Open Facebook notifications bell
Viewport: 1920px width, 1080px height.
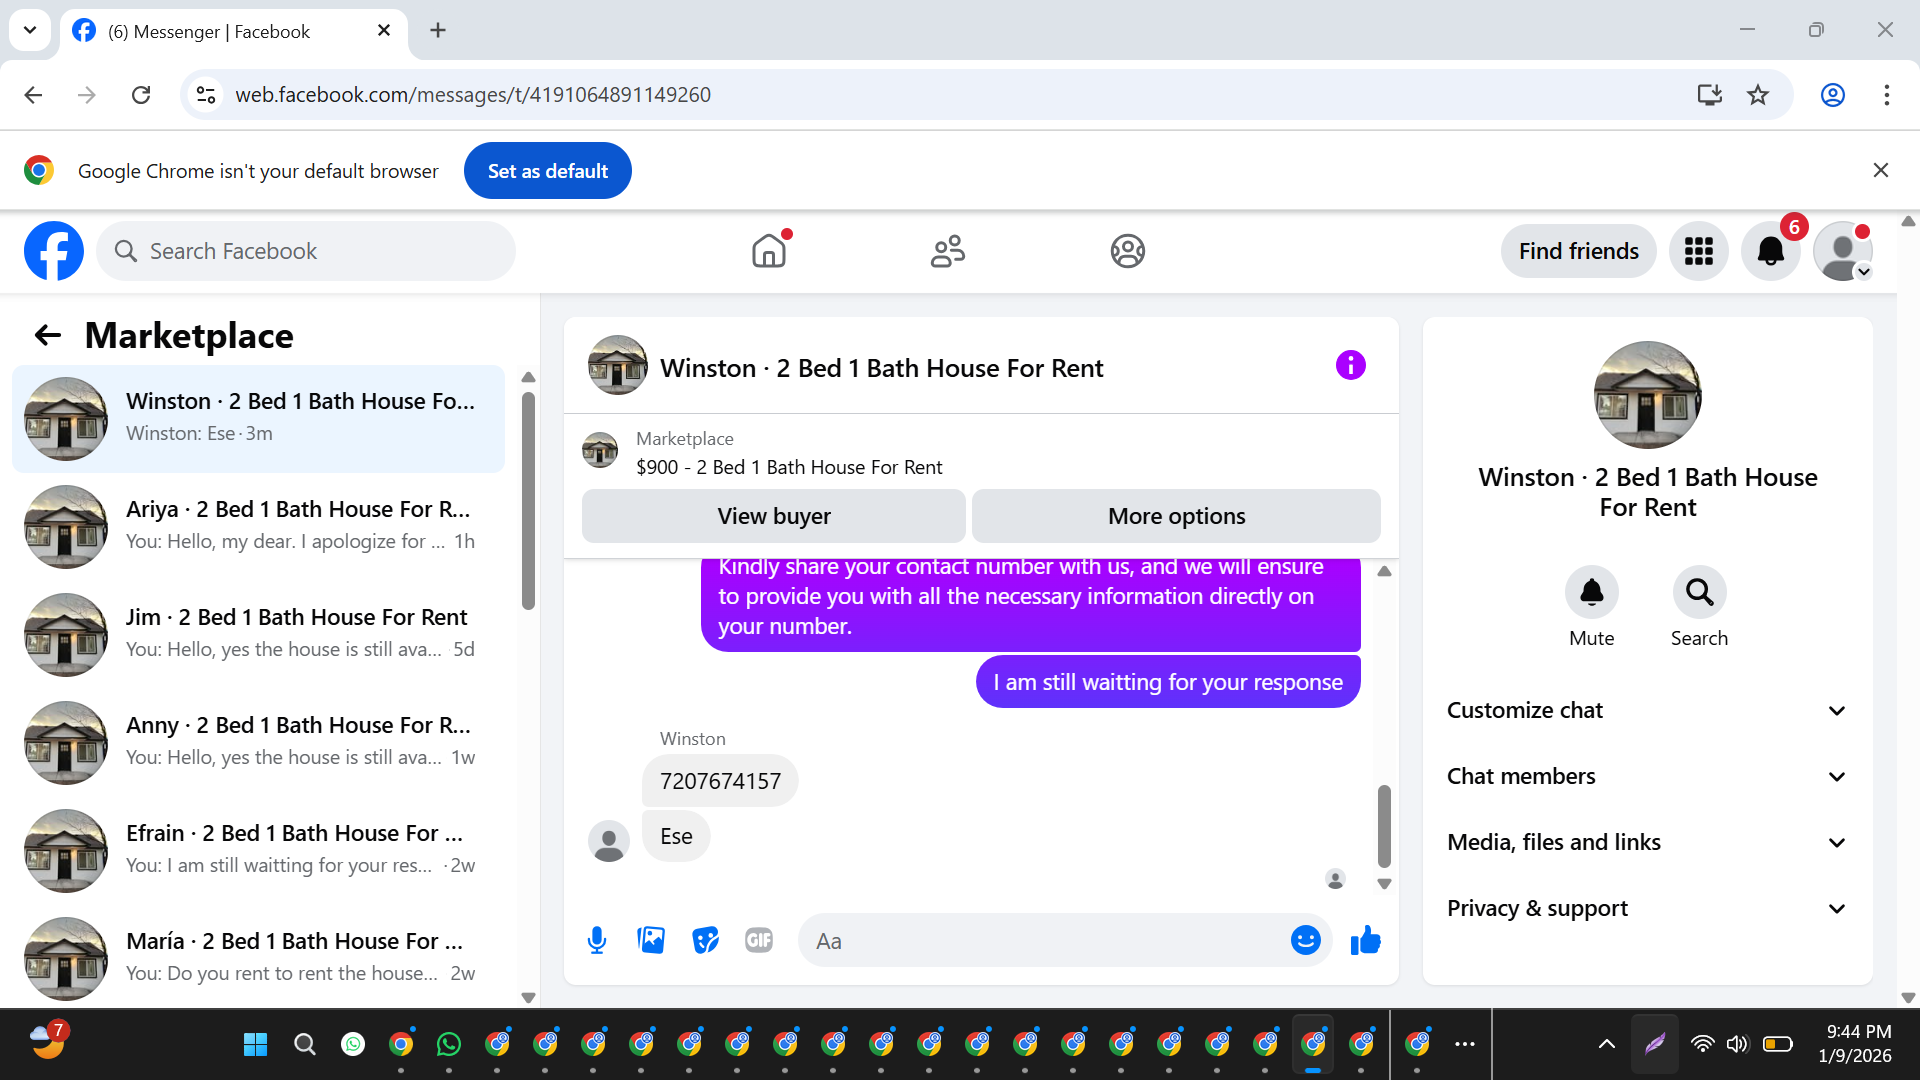tap(1770, 251)
